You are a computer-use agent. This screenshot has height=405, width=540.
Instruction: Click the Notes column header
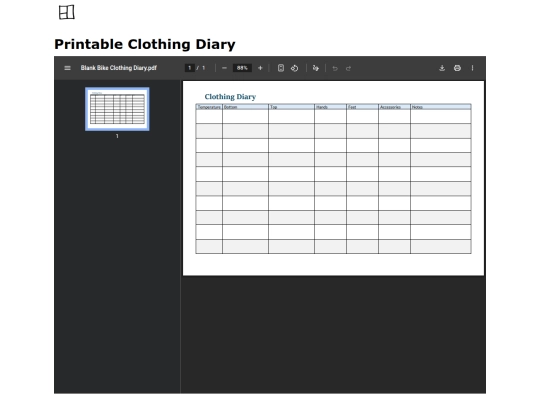(441, 107)
